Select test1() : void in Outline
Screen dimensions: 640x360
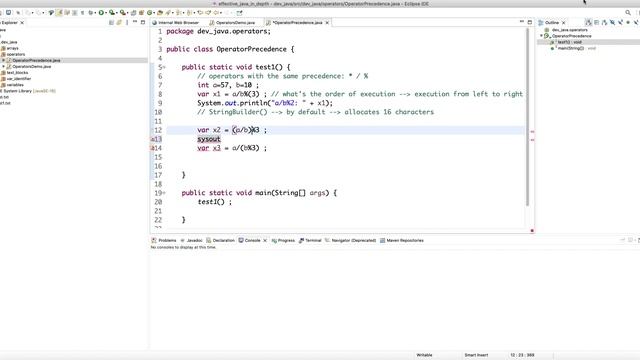point(570,42)
